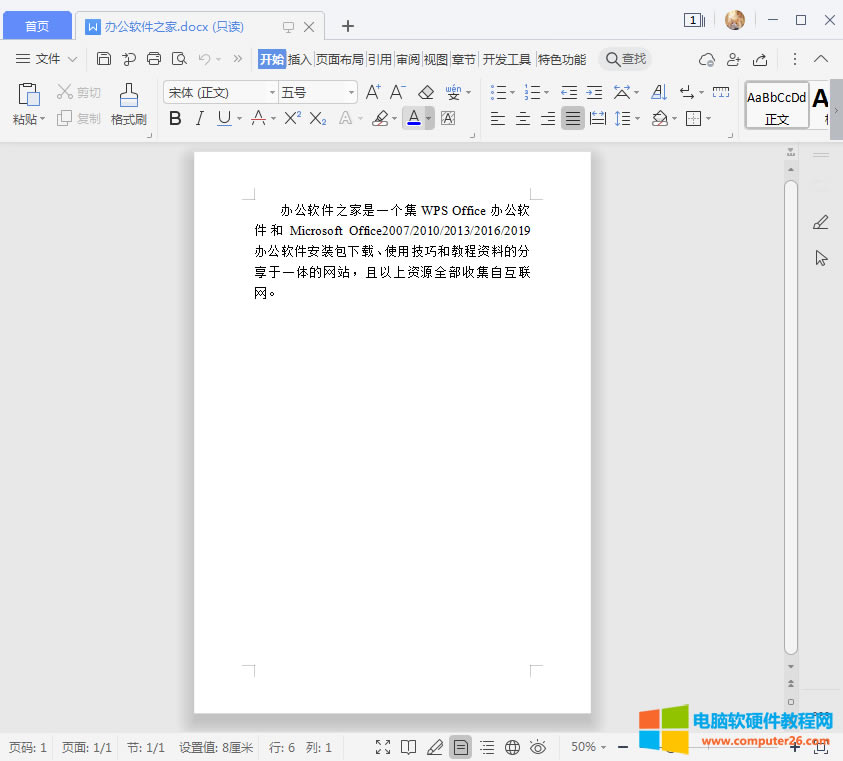The height and width of the screenshot is (761, 843).
Task: Click the 查找 search button
Action: tap(625, 59)
